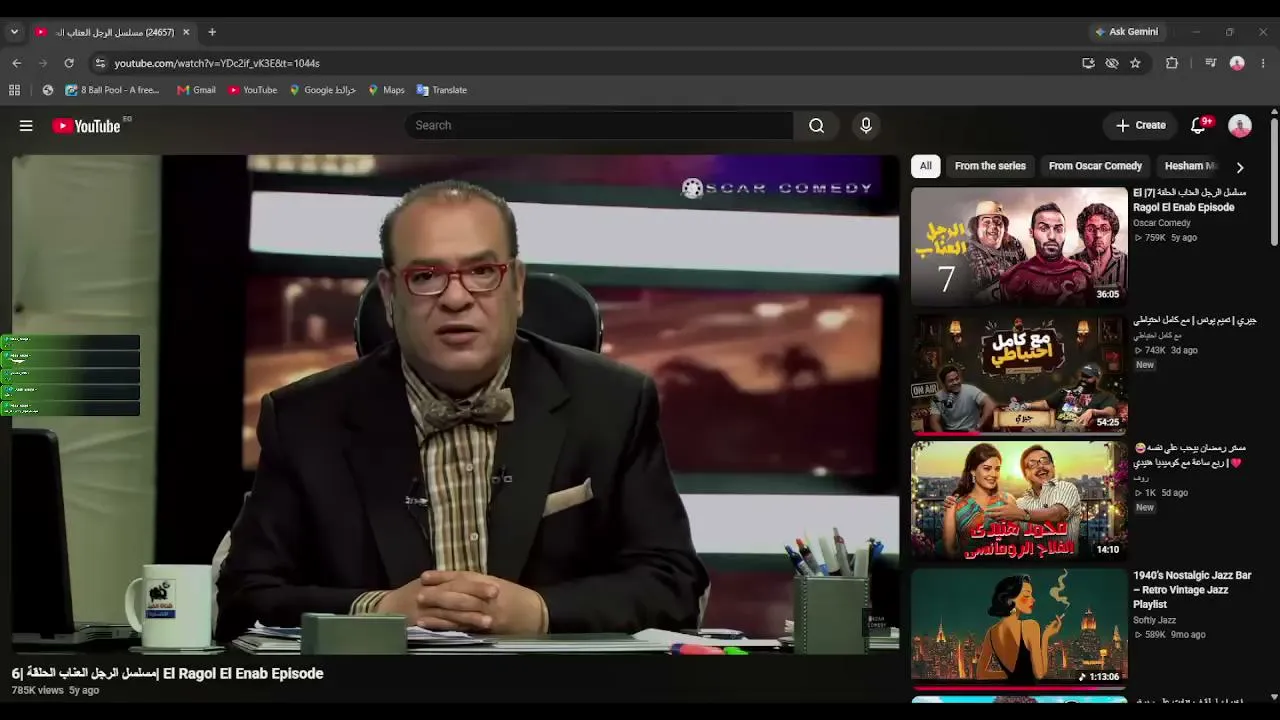Screen dimensions: 1280x720
Task: Close the YouTube tab
Action: click(x=186, y=32)
